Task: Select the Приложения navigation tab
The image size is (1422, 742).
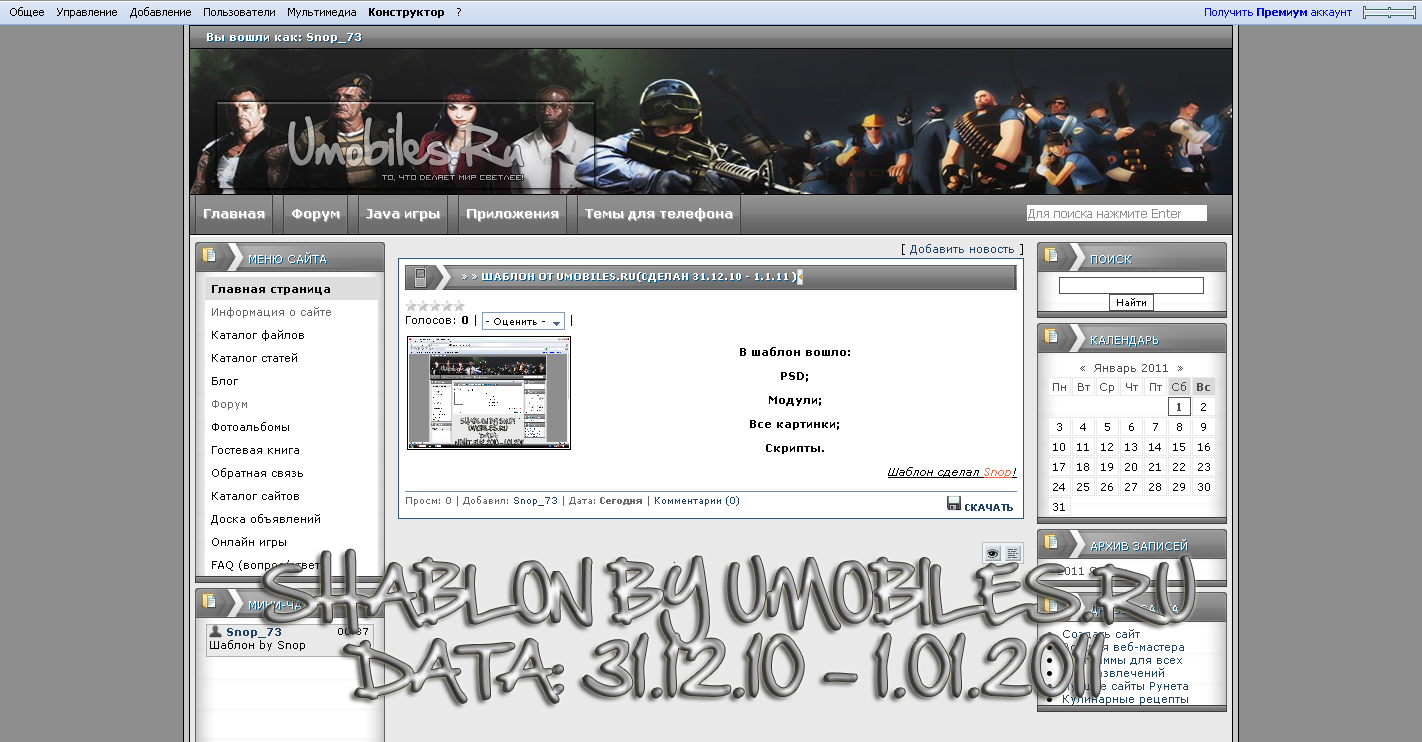Action: [x=512, y=214]
